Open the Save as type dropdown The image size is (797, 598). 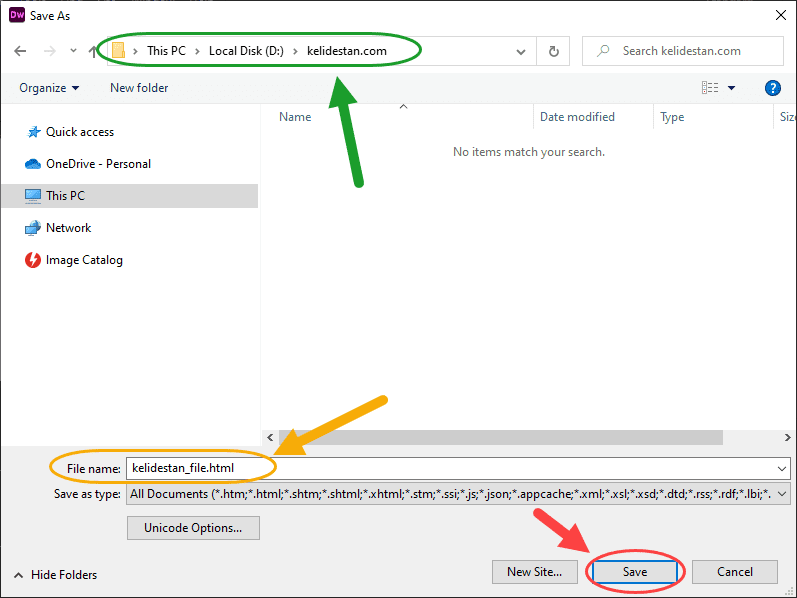458,494
